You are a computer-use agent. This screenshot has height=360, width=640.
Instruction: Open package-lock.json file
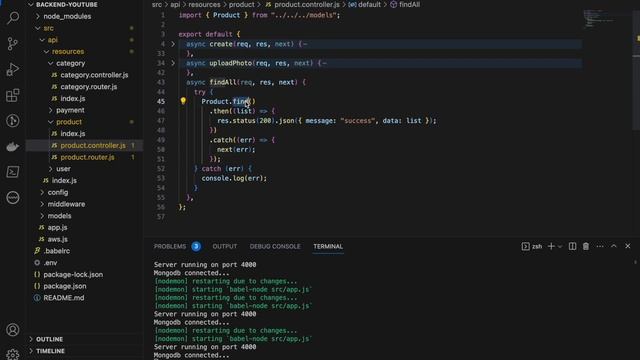[x=73, y=274]
